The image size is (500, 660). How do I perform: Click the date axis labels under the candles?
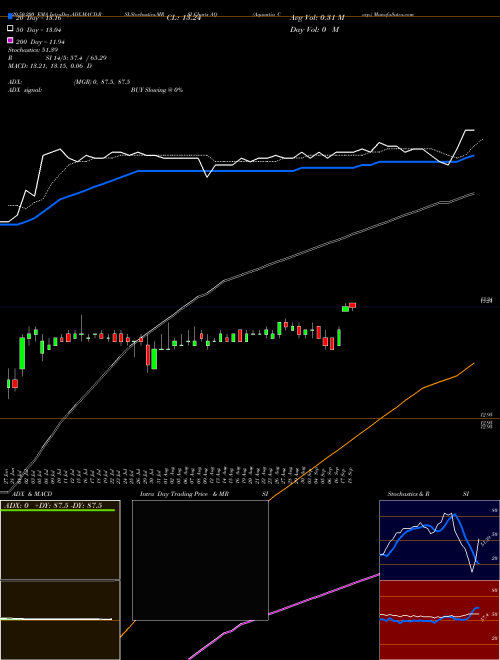[180, 477]
